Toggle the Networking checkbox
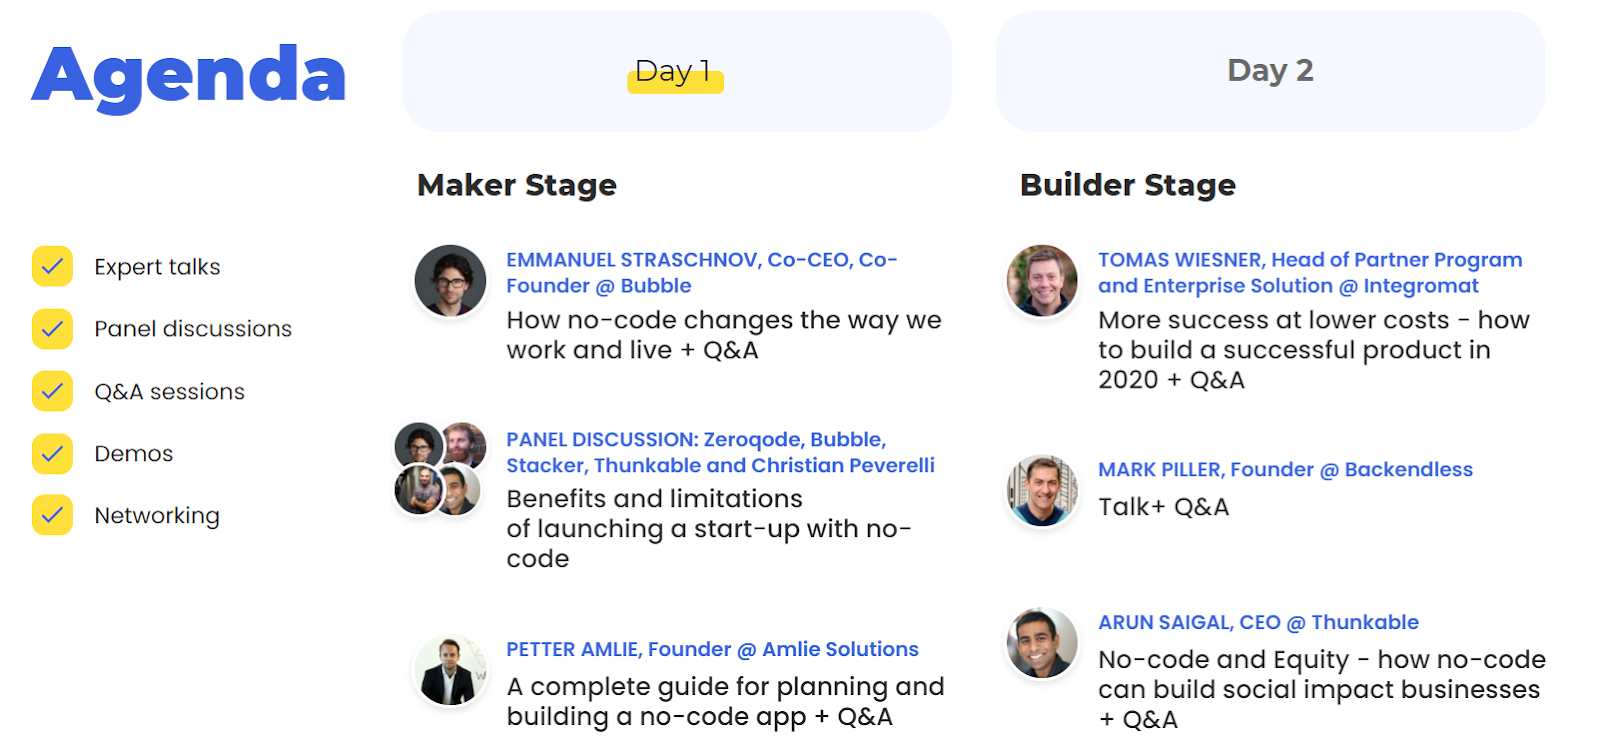1600x742 pixels. 52,515
